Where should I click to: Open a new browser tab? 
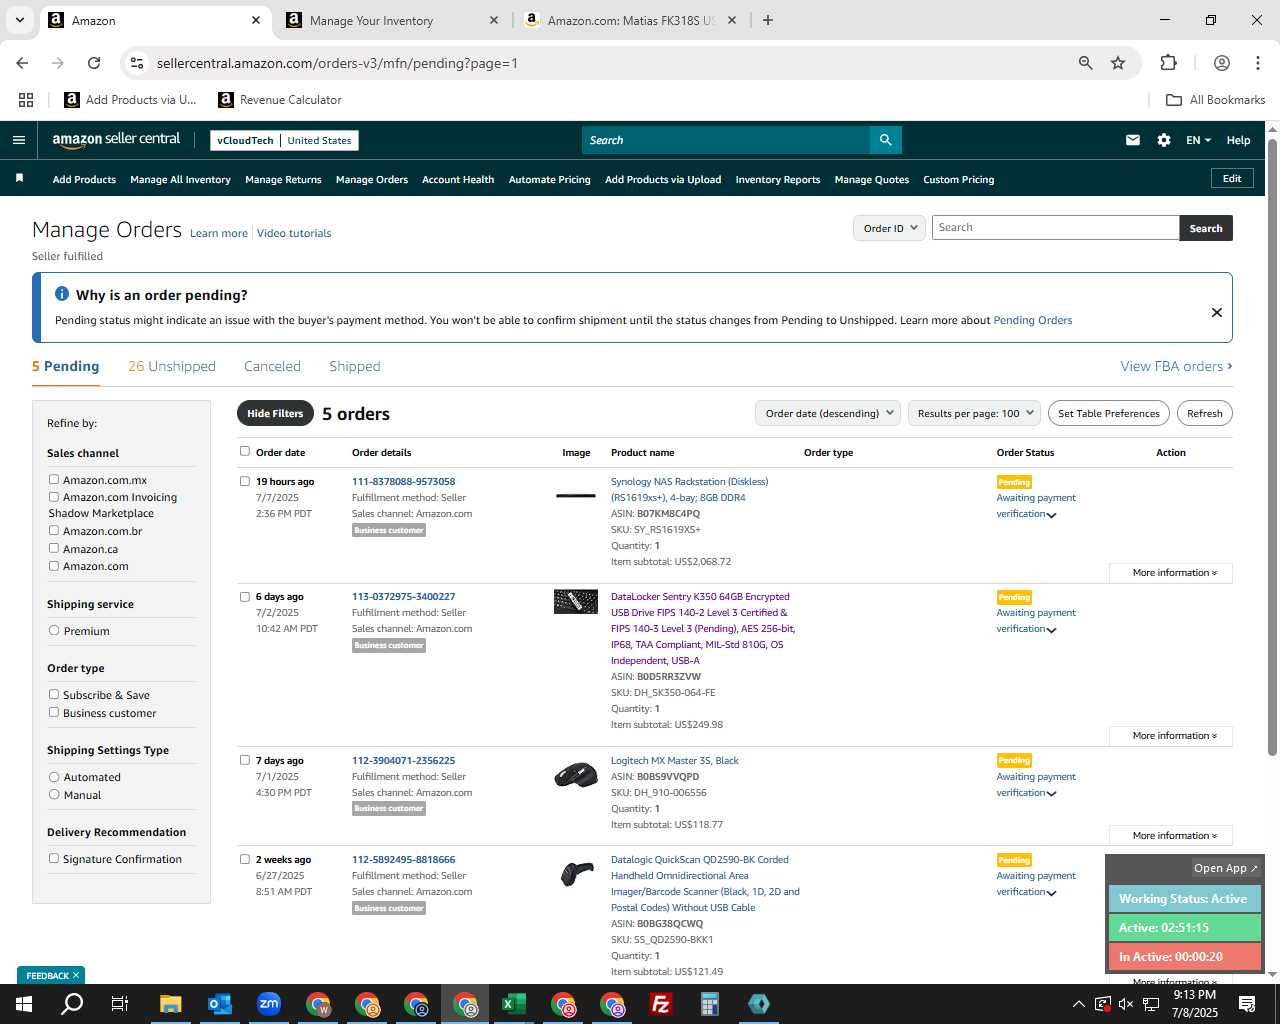click(x=768, y=20)
